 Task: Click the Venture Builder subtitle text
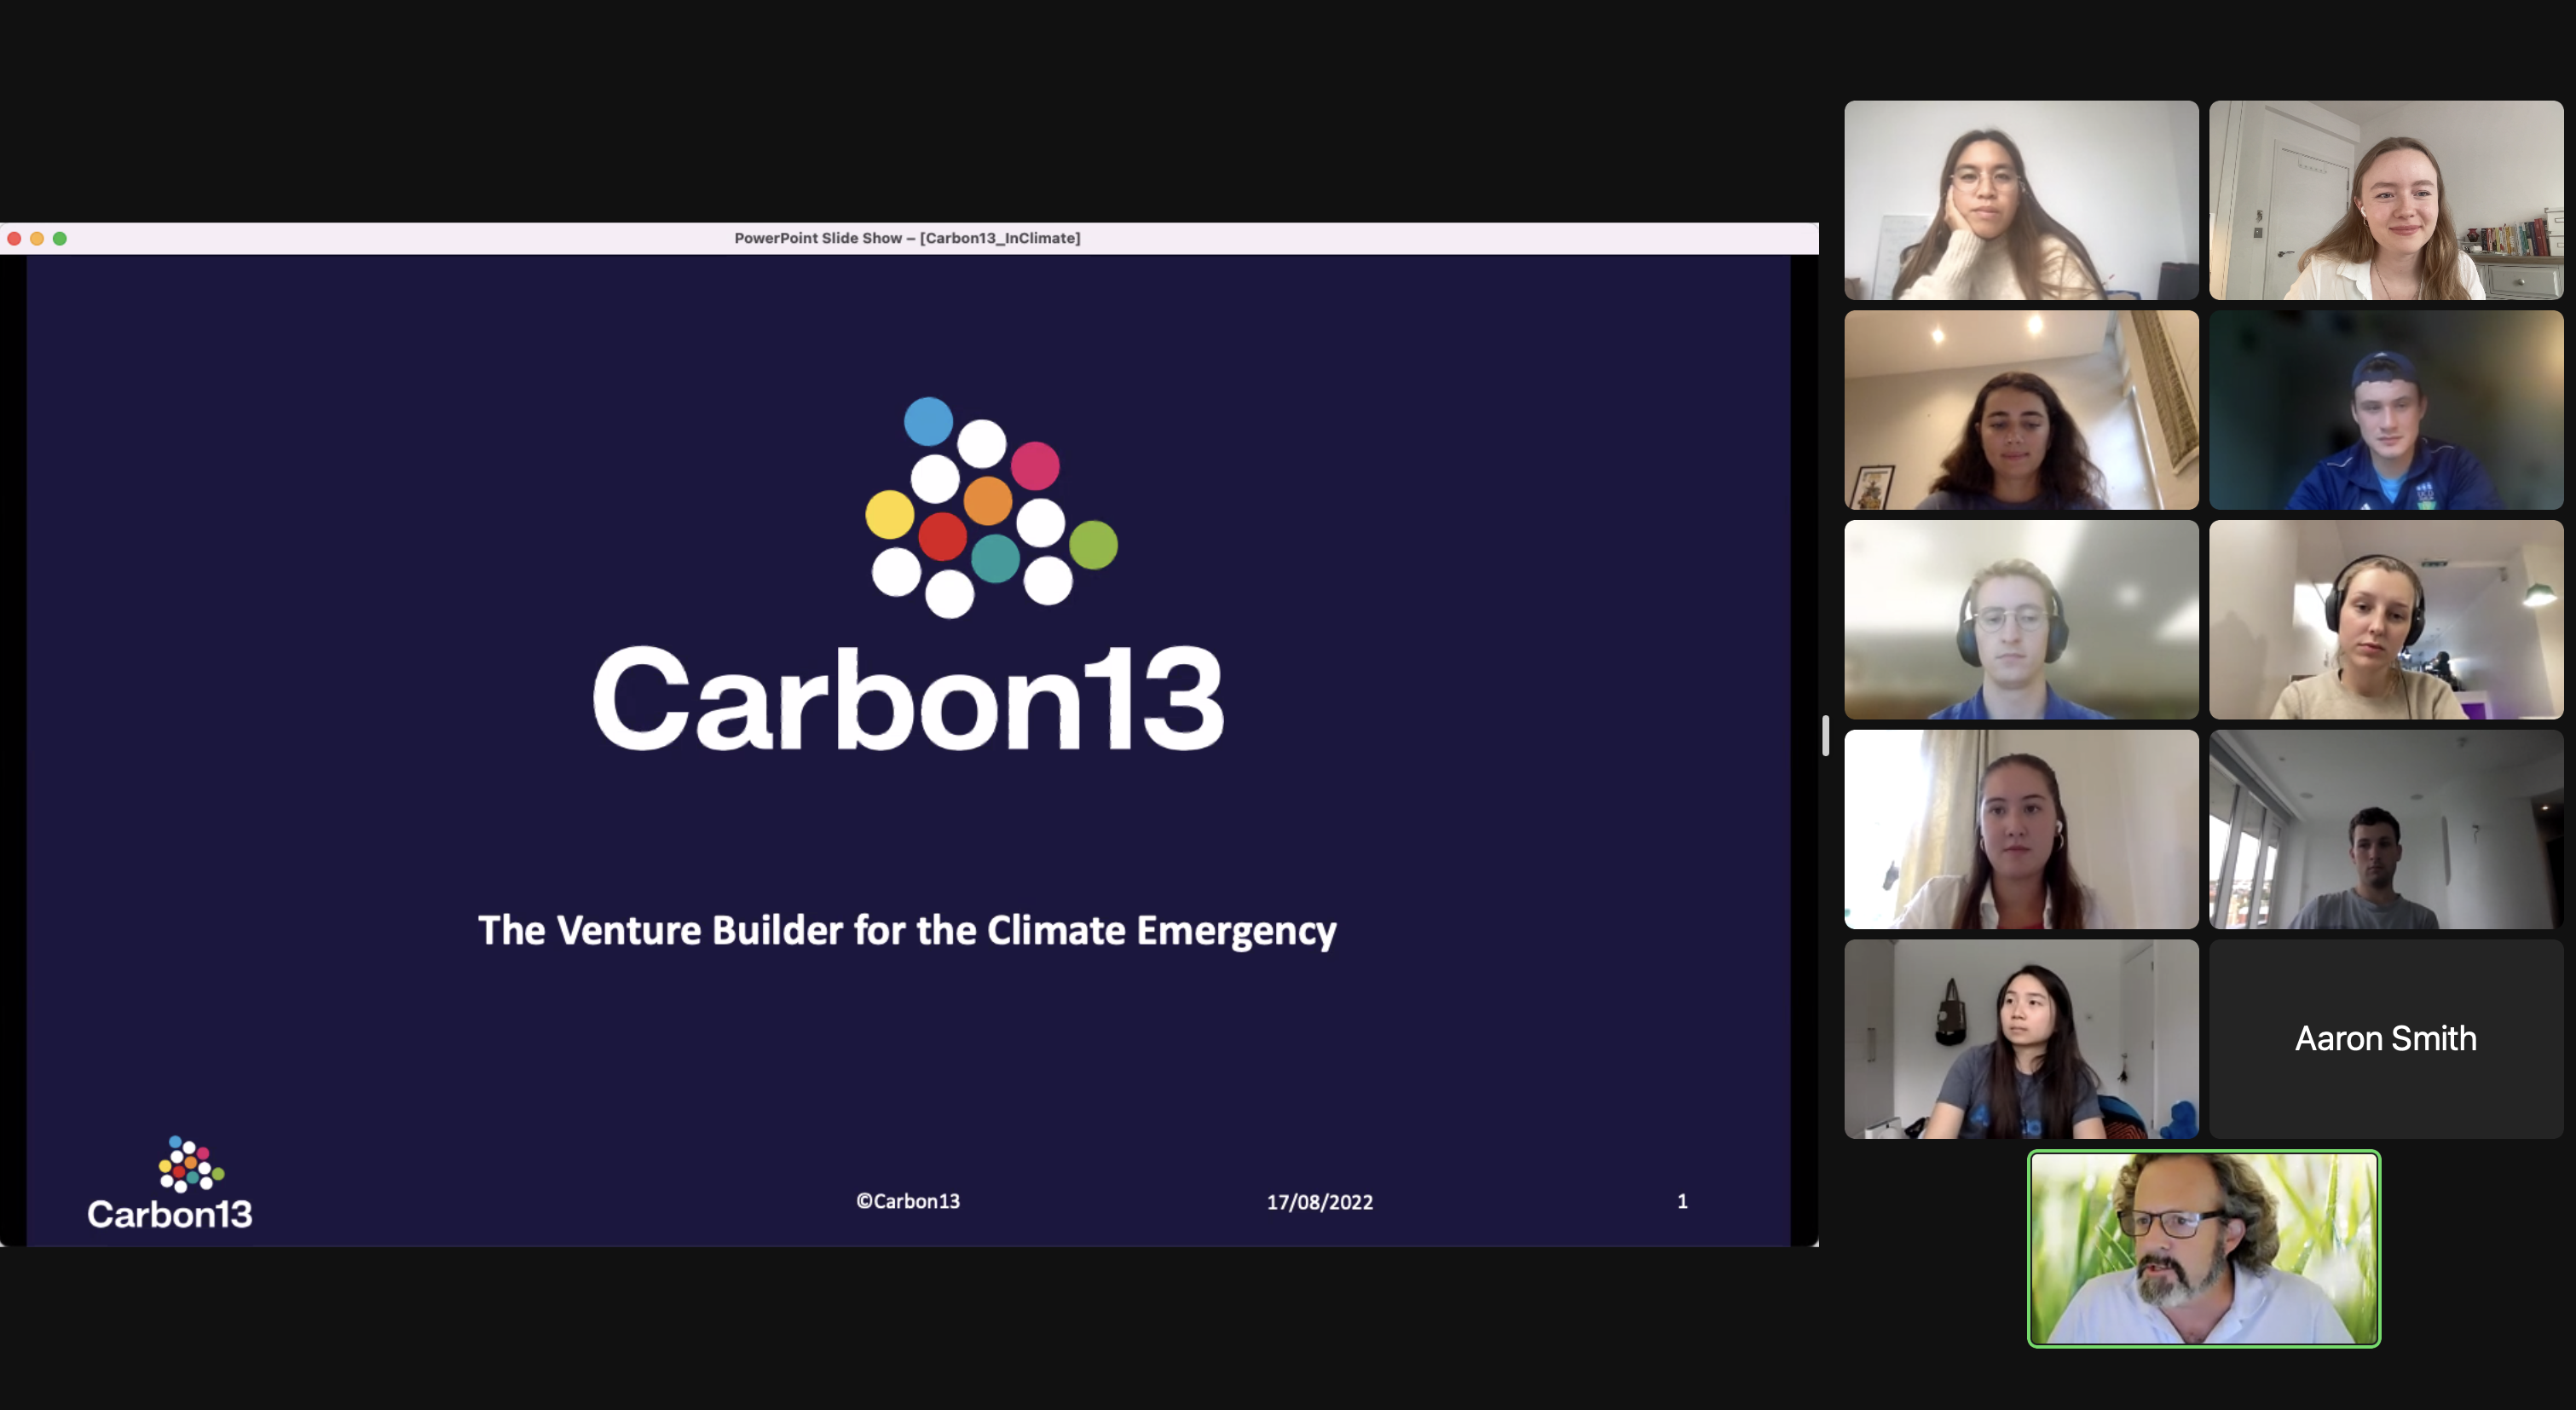[x=907, y=930]
